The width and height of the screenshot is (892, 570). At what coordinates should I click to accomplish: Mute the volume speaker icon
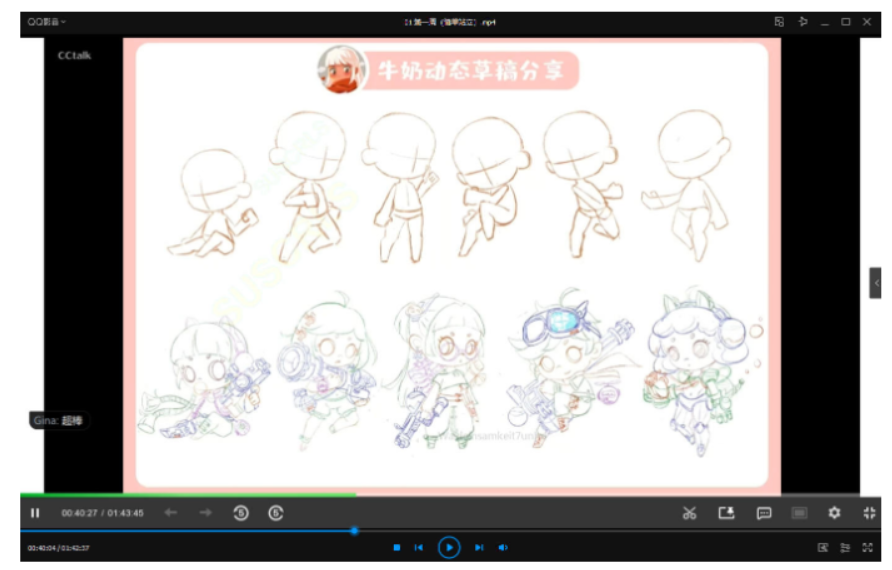coord(503,548)
